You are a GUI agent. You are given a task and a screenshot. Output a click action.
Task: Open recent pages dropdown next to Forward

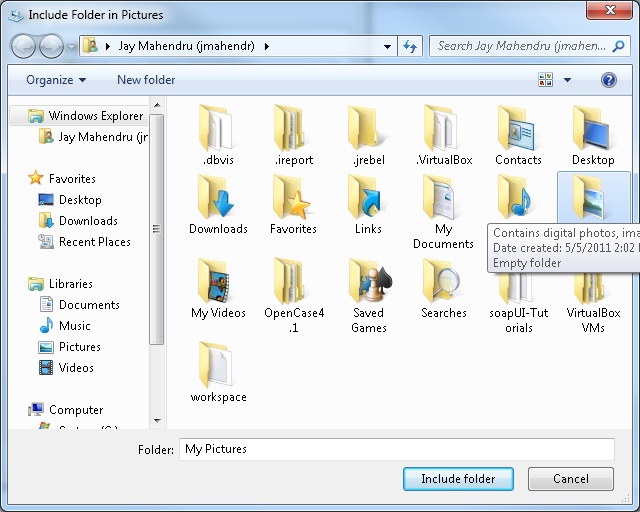[71, 47]
